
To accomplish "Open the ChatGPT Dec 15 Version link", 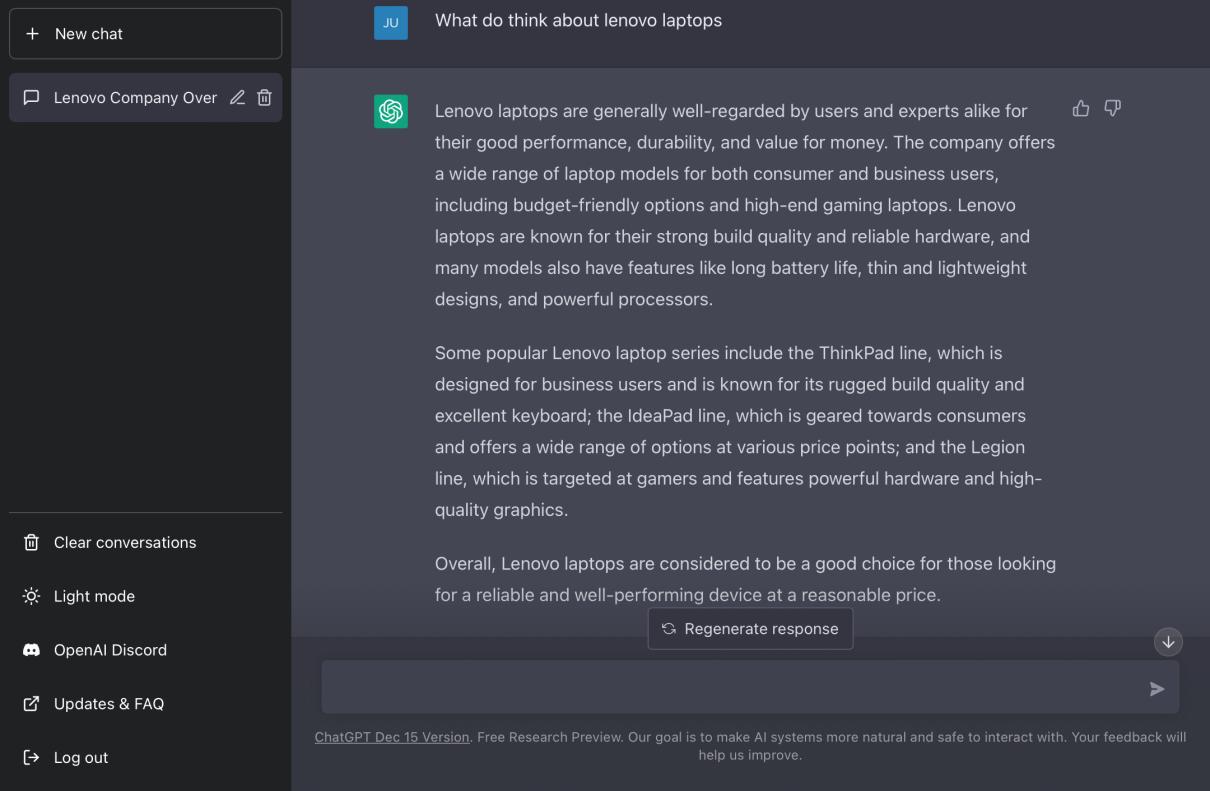I will tap(392, 737).
